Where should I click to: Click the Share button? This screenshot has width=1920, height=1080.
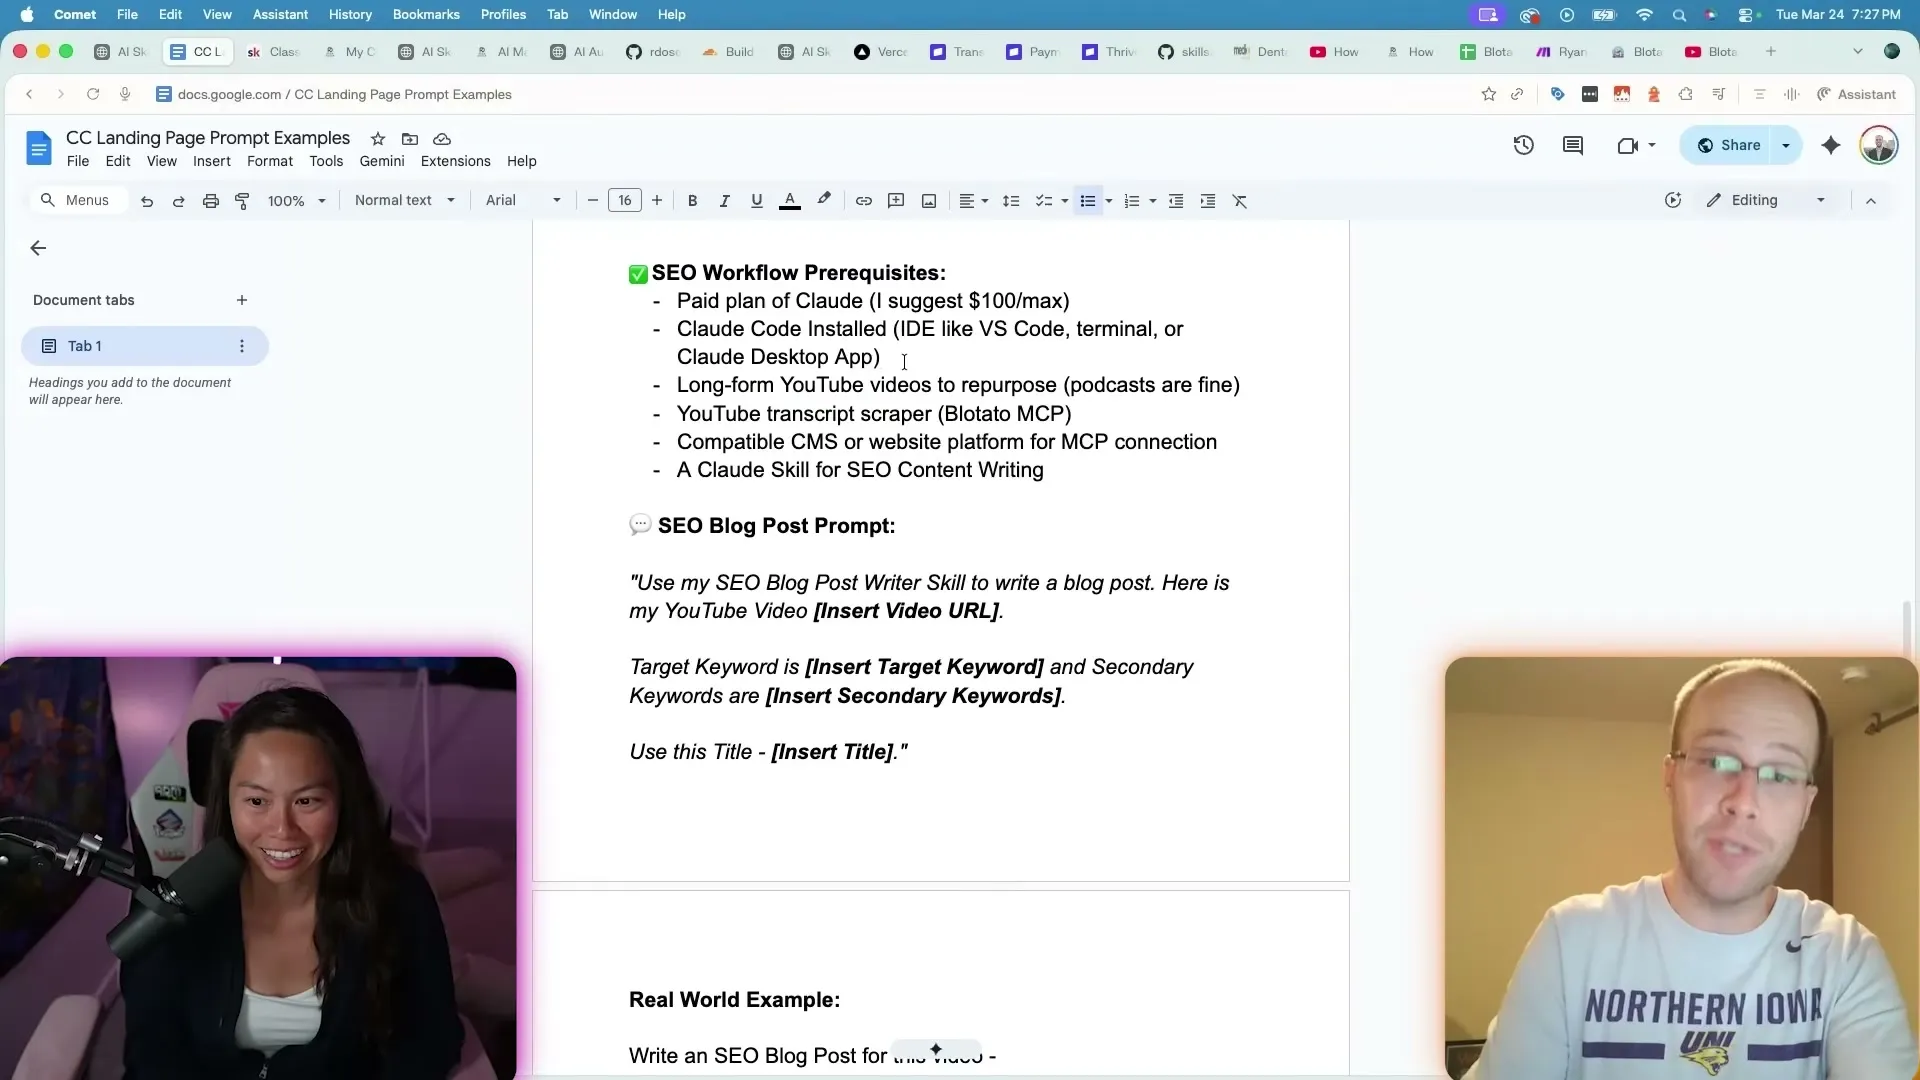pos(1729,146)
